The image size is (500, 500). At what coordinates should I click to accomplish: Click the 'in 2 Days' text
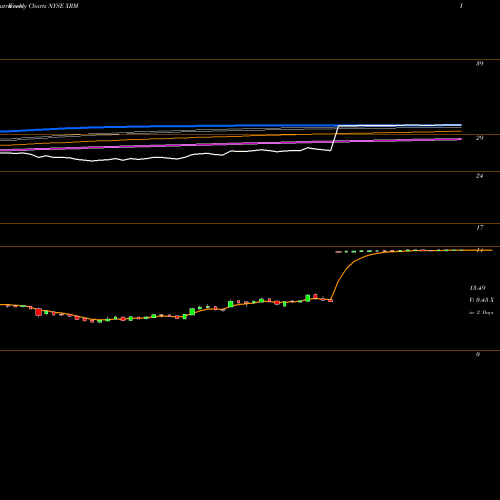[x=481, y=312]
